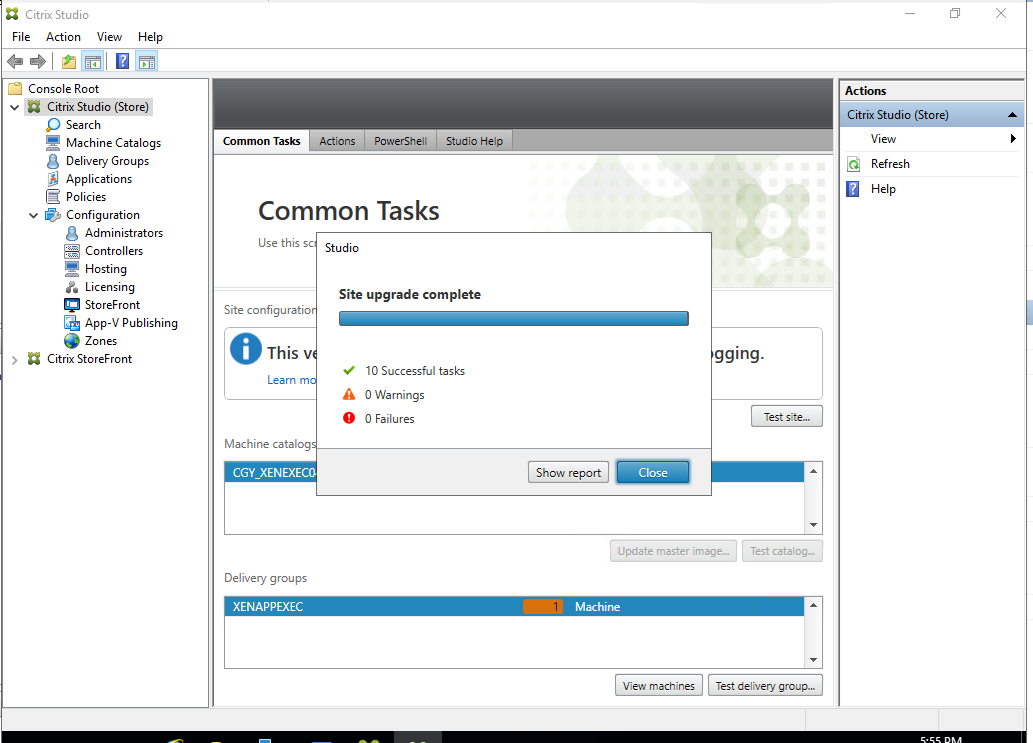This screenshot has height=743, width=1033.
Task: Click the Learn more link
Action: tap(291, 380)
